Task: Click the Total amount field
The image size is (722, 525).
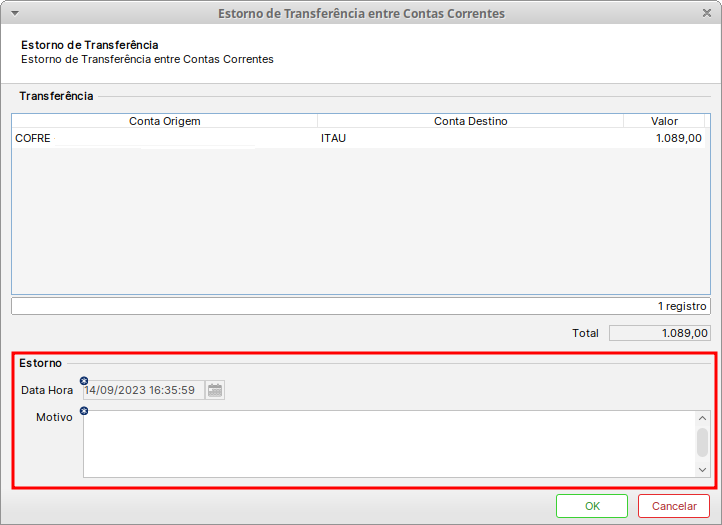Action: [x=659, y=333]
